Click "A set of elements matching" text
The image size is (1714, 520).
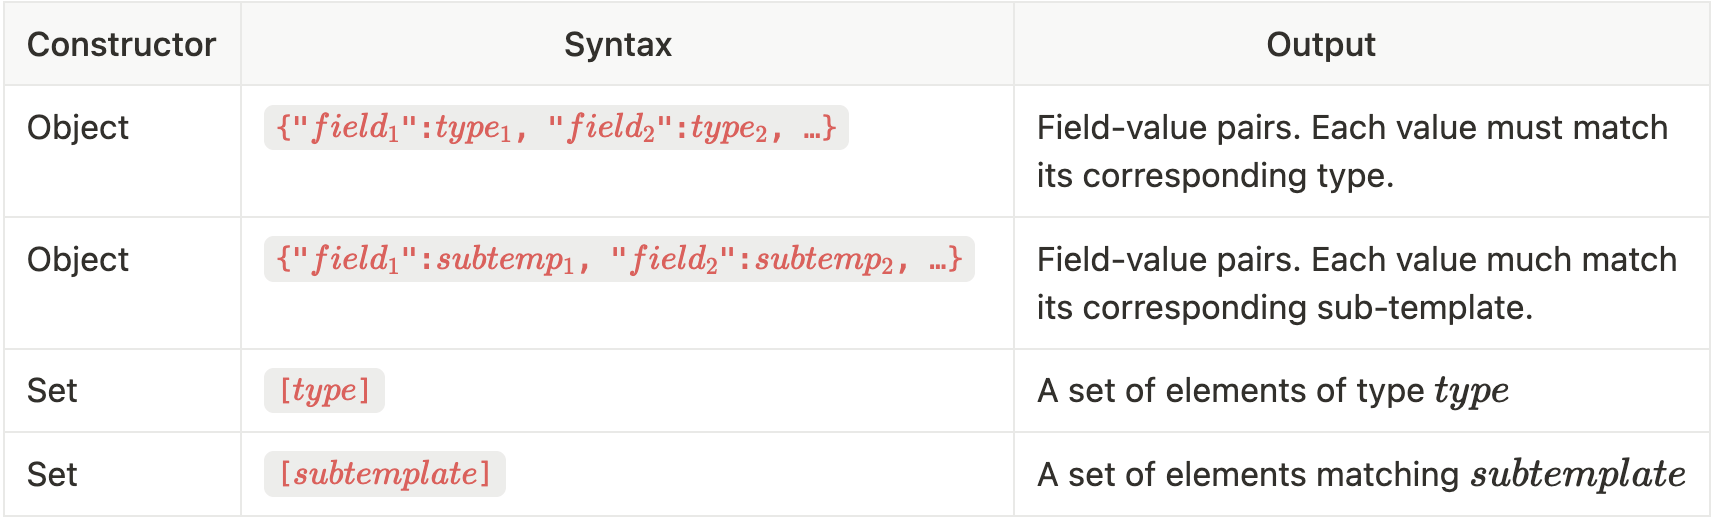click(1249, 474)
